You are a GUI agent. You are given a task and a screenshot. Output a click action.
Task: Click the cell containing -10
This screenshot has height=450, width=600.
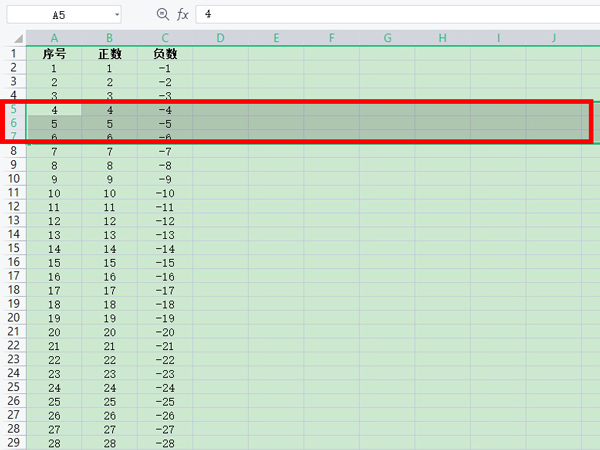coord(165,193)
